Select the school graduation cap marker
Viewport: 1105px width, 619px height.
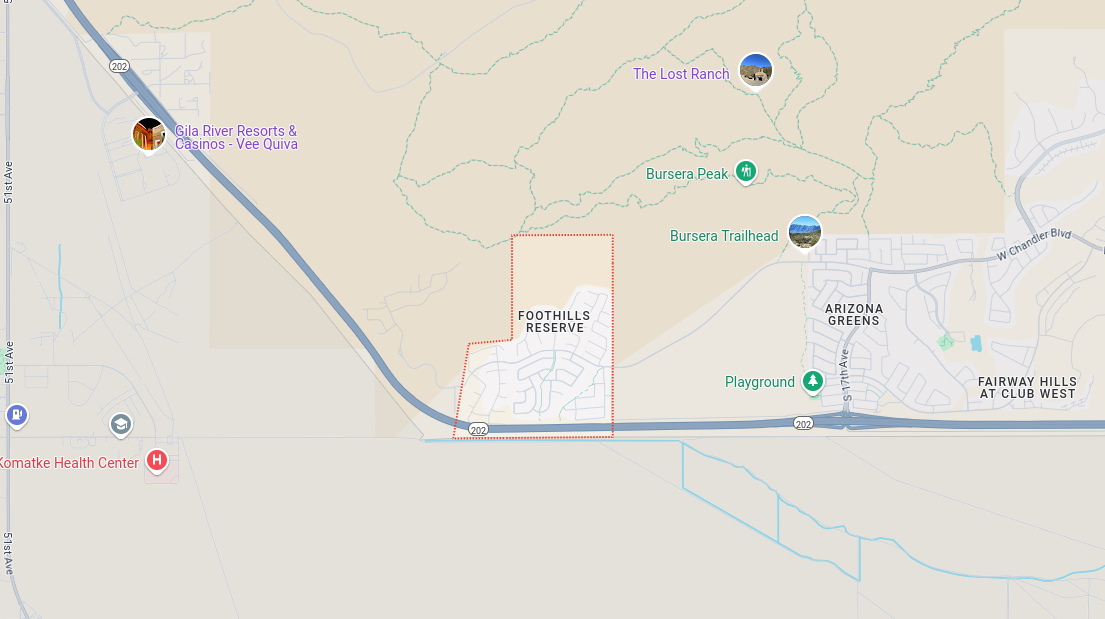[x=121, y=424]
